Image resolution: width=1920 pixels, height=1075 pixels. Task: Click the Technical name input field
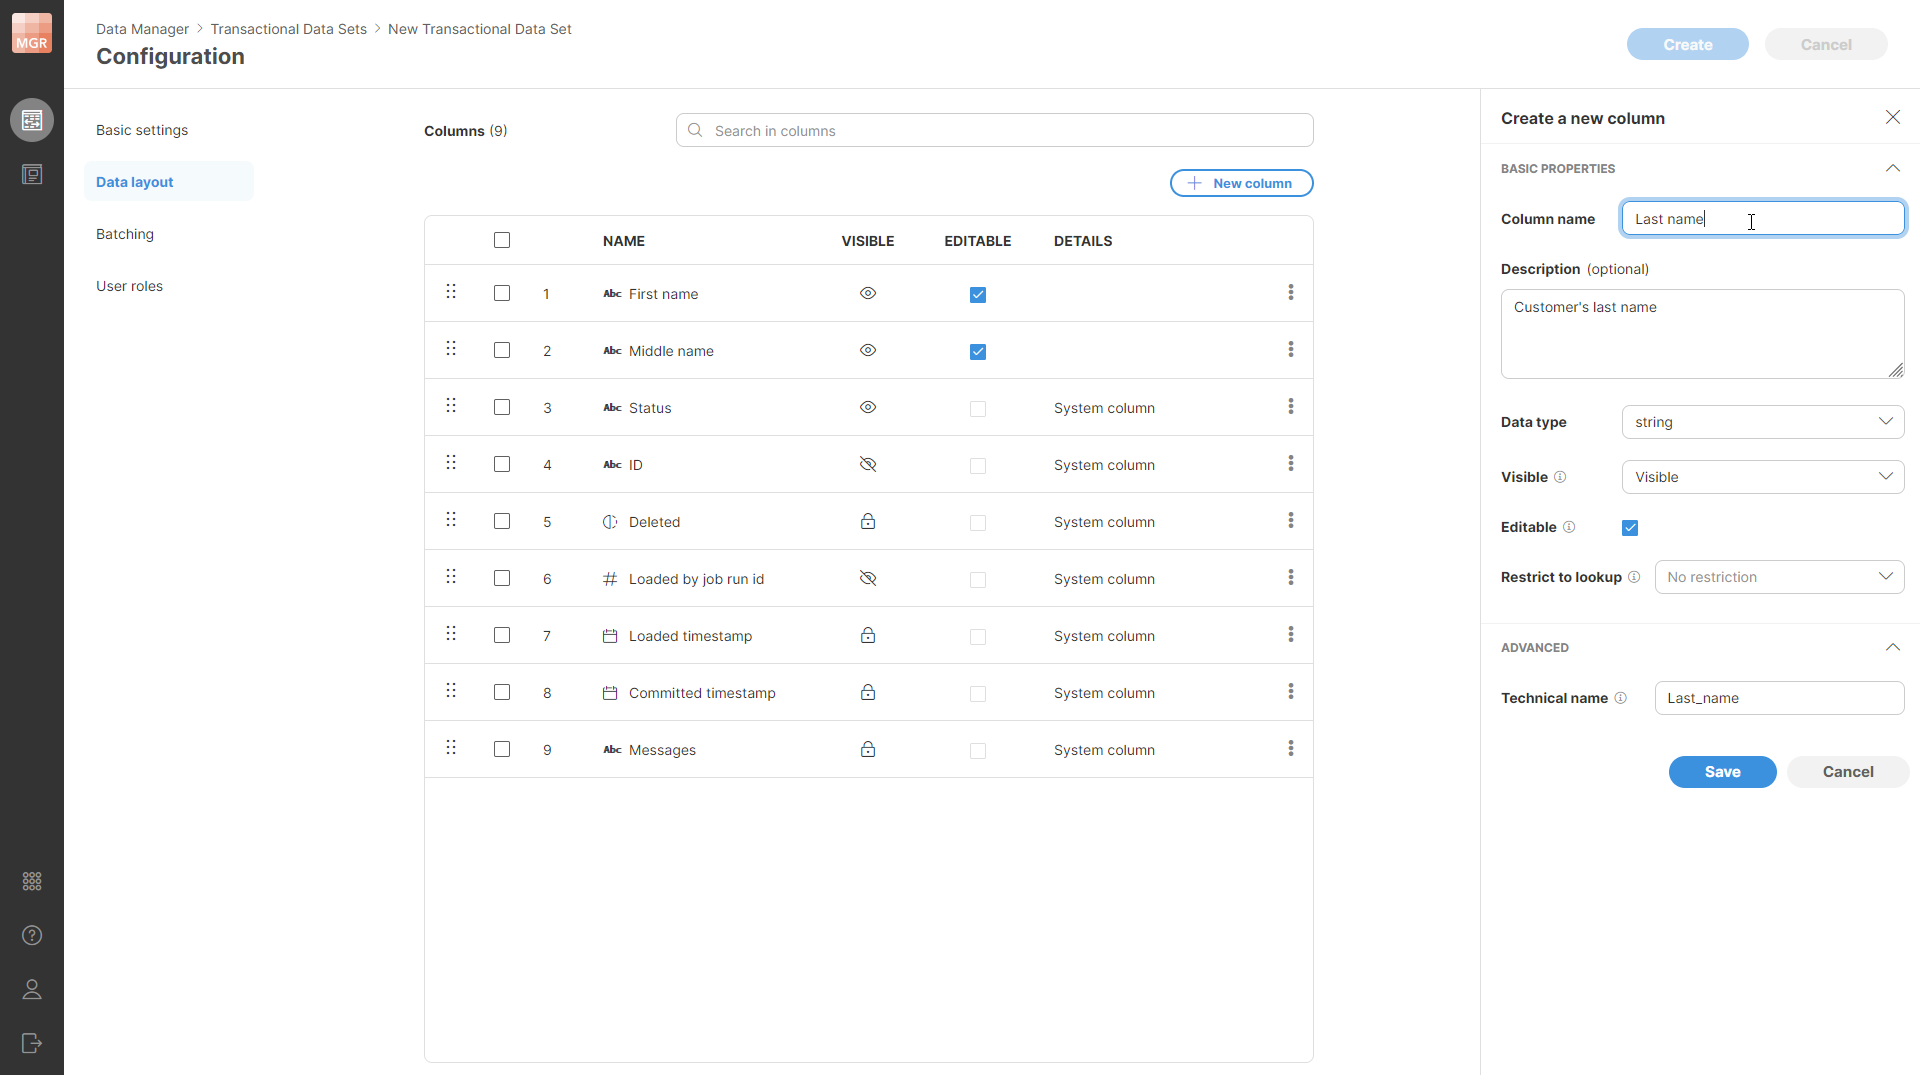(1779, 697)
